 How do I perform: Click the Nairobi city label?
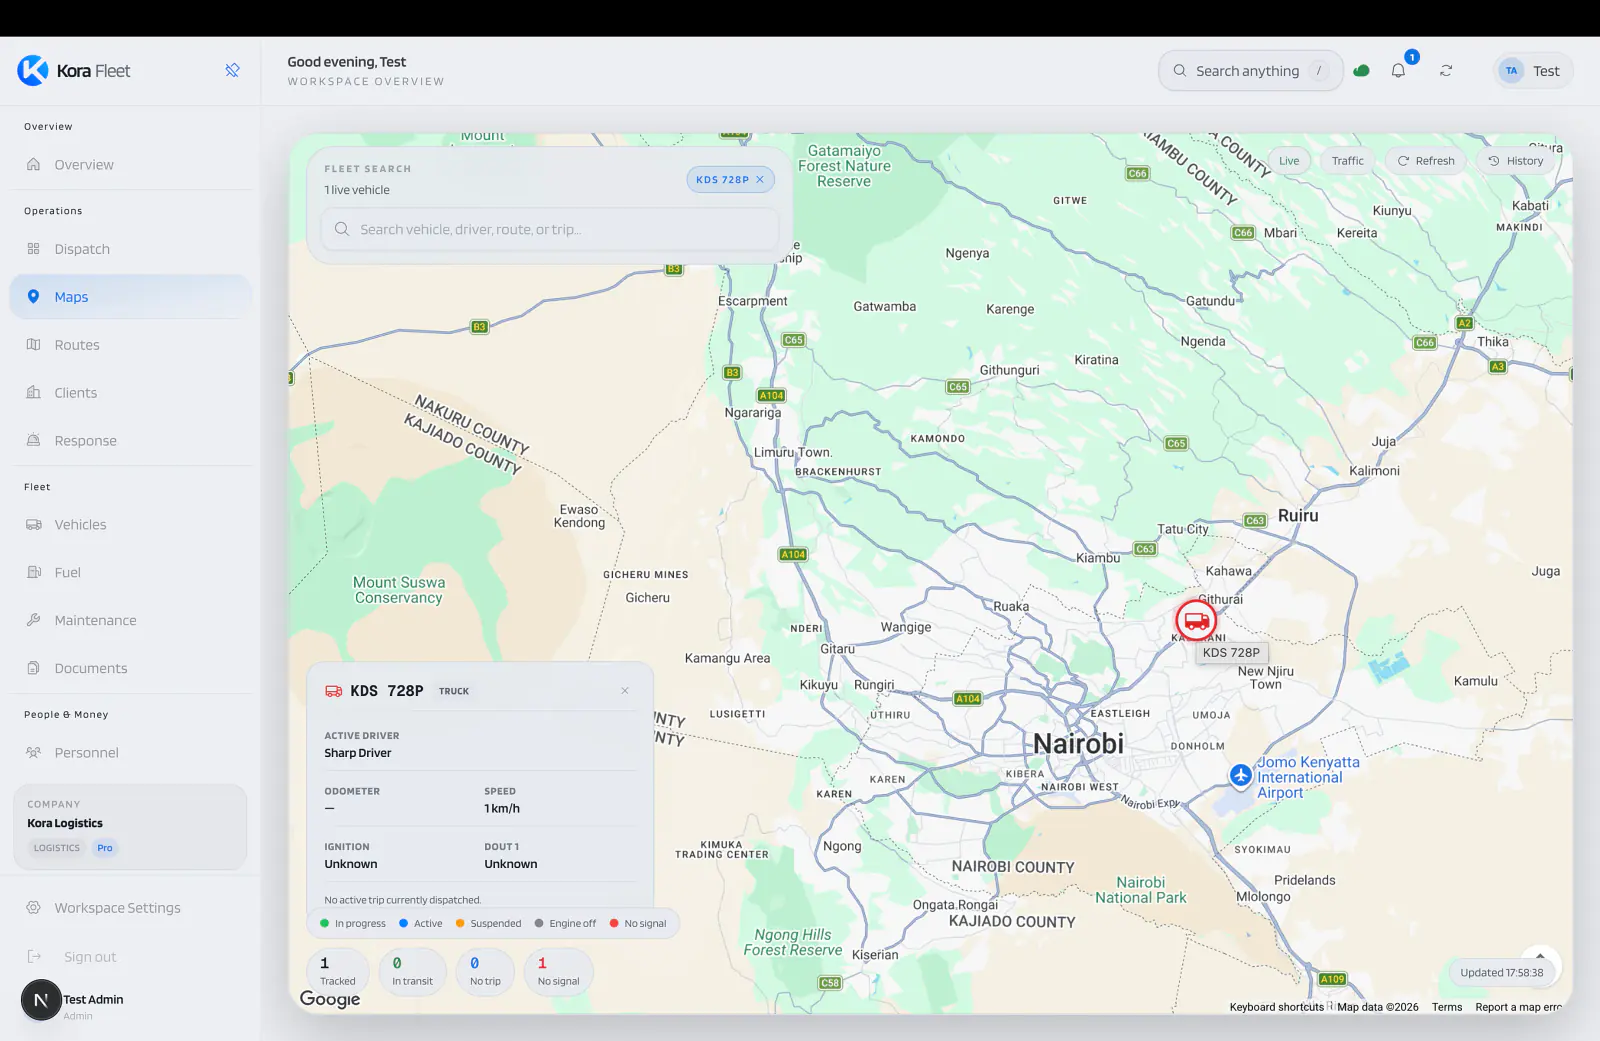click(1078, 744)
